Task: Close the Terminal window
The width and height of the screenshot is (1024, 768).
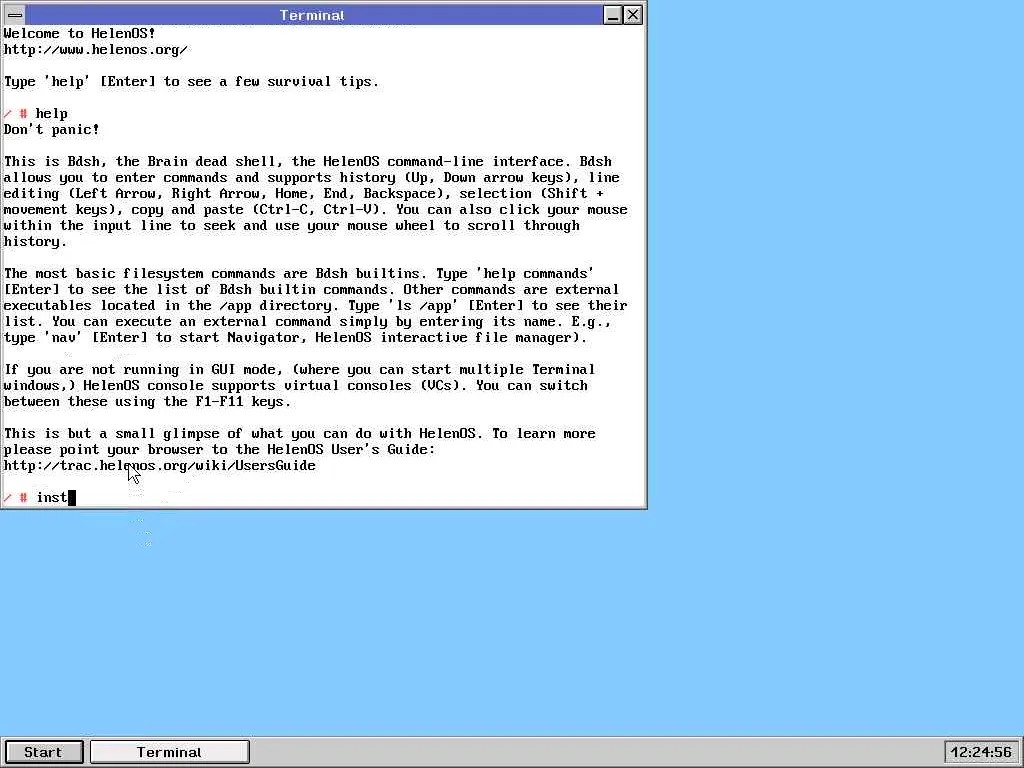Action: click(633, 15)
